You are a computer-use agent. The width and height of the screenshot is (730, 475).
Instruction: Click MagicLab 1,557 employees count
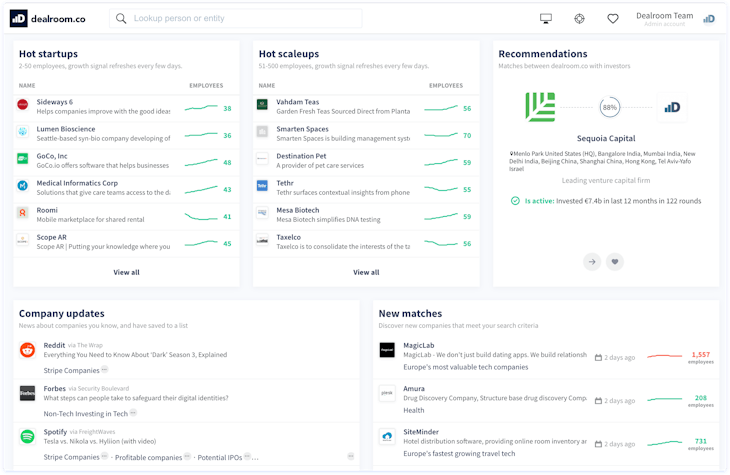tap(701, 357)
